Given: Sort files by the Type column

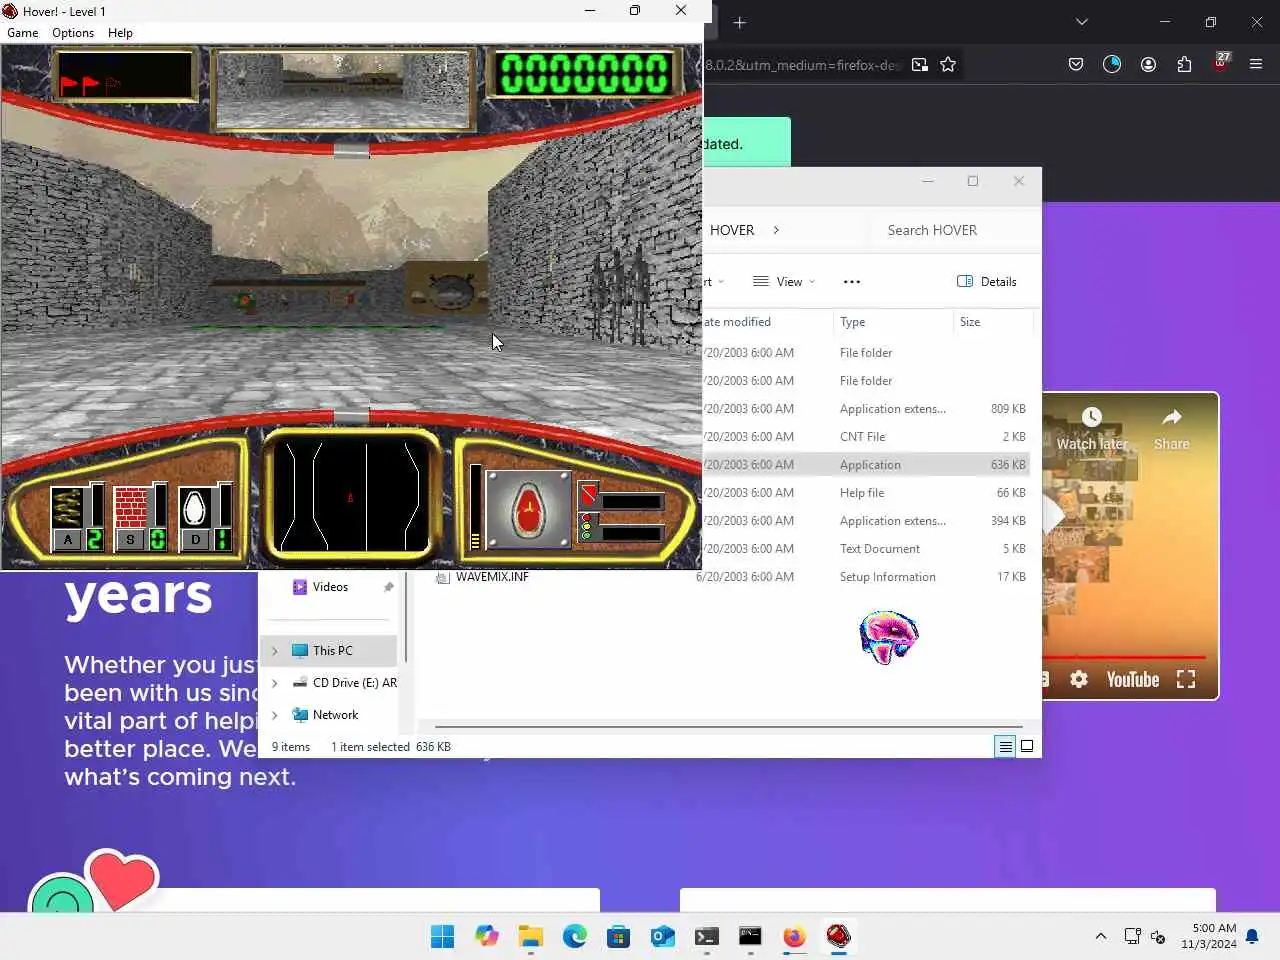Looking at the screenshot, I should [892, 322].
